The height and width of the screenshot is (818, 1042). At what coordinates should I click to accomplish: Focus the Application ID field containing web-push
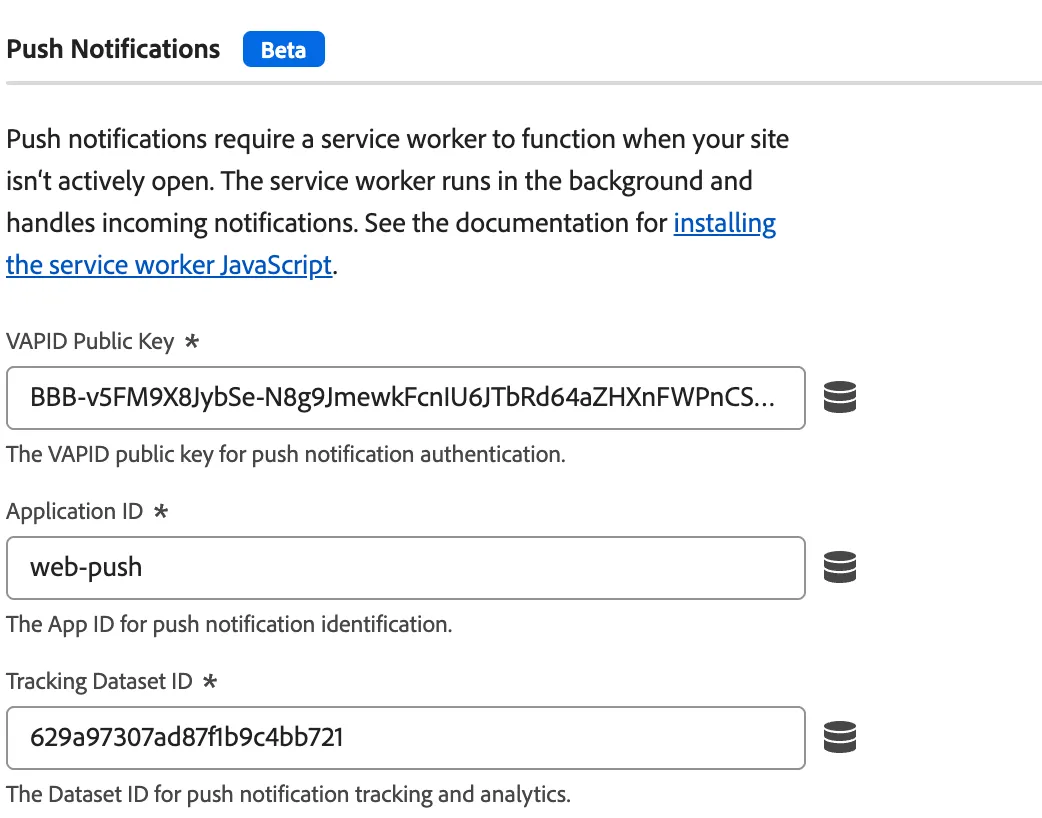405,567
